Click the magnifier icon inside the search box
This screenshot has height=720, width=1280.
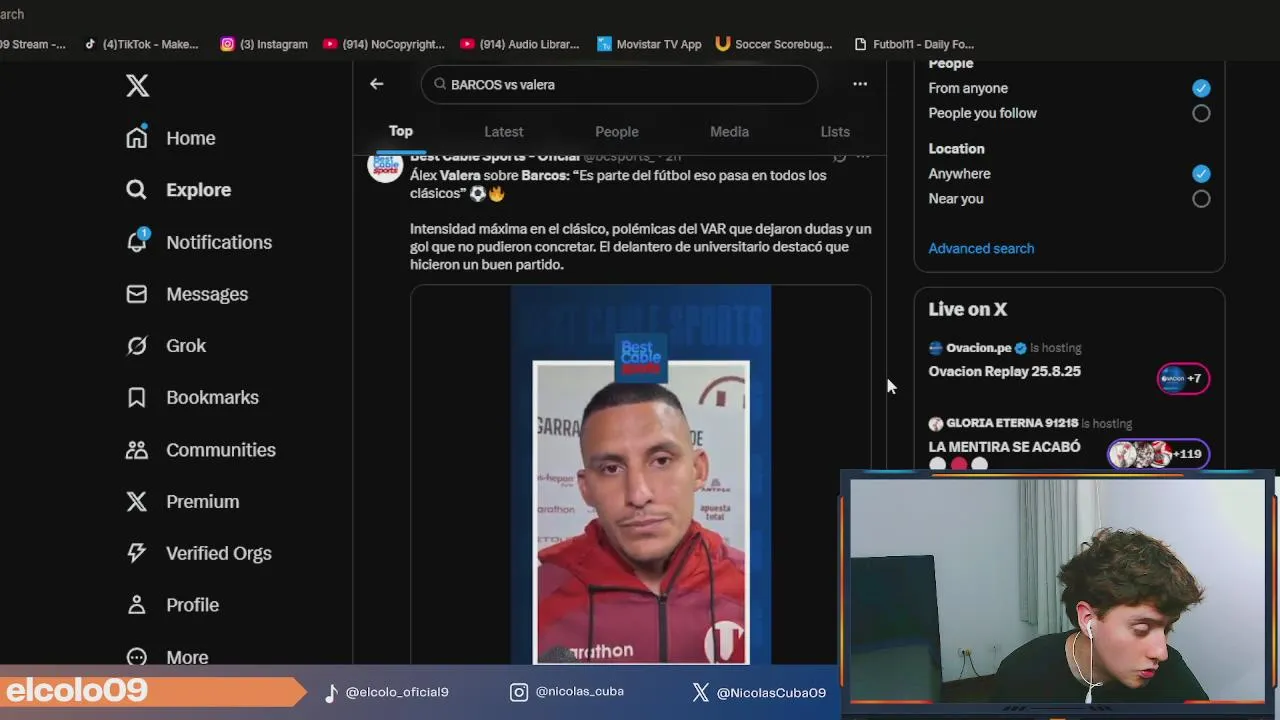(x=440, y=84)
